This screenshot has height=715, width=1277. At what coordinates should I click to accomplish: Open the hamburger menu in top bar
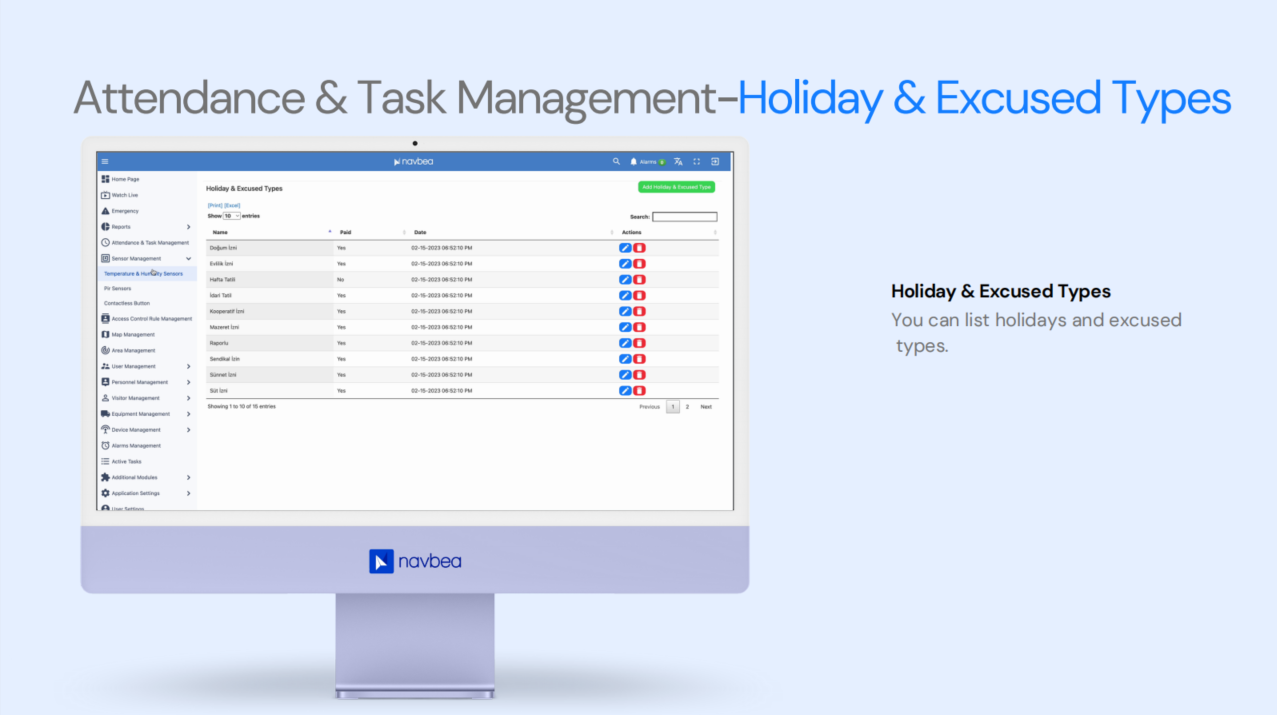point(105,161)
